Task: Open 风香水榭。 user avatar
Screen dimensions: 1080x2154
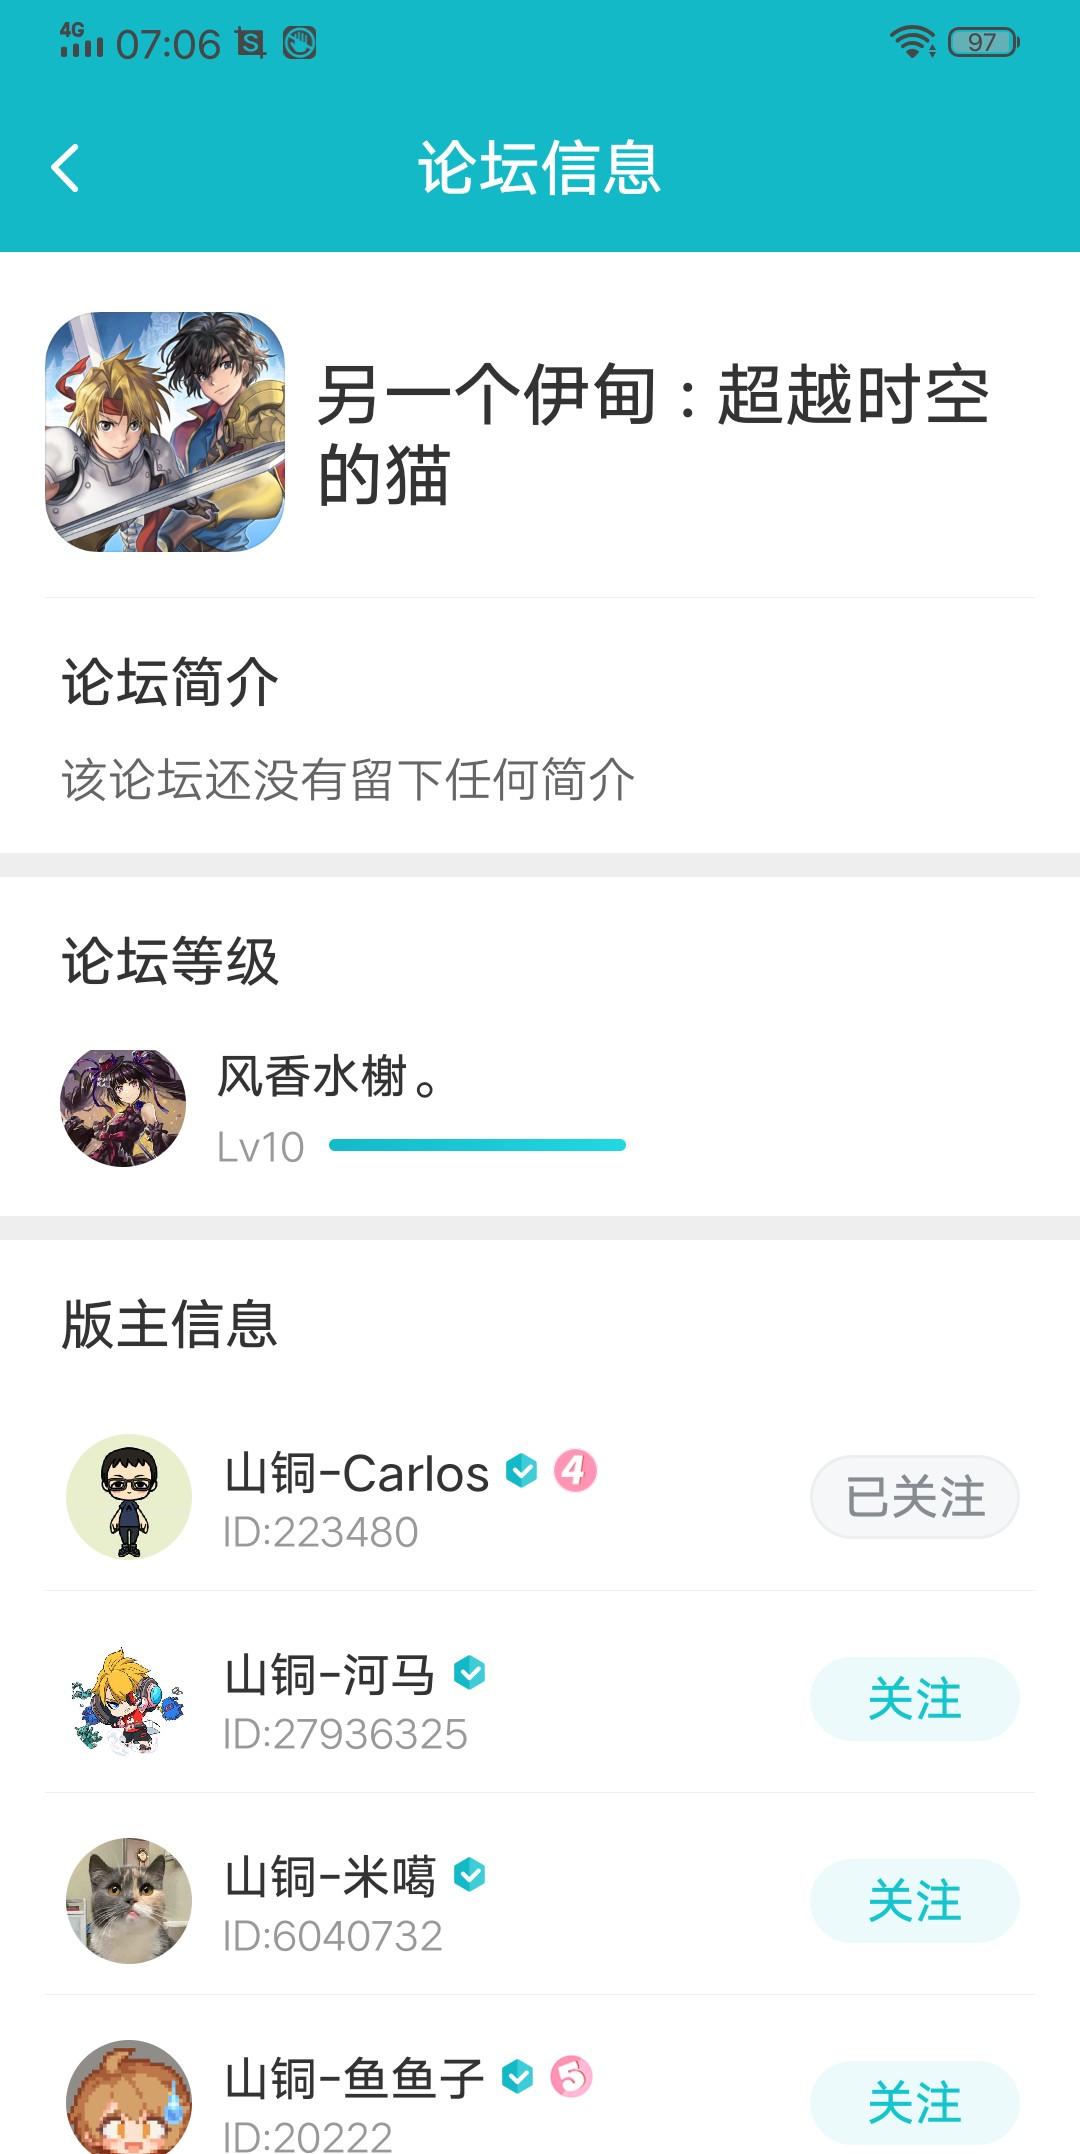Action: click(123, 1108)
